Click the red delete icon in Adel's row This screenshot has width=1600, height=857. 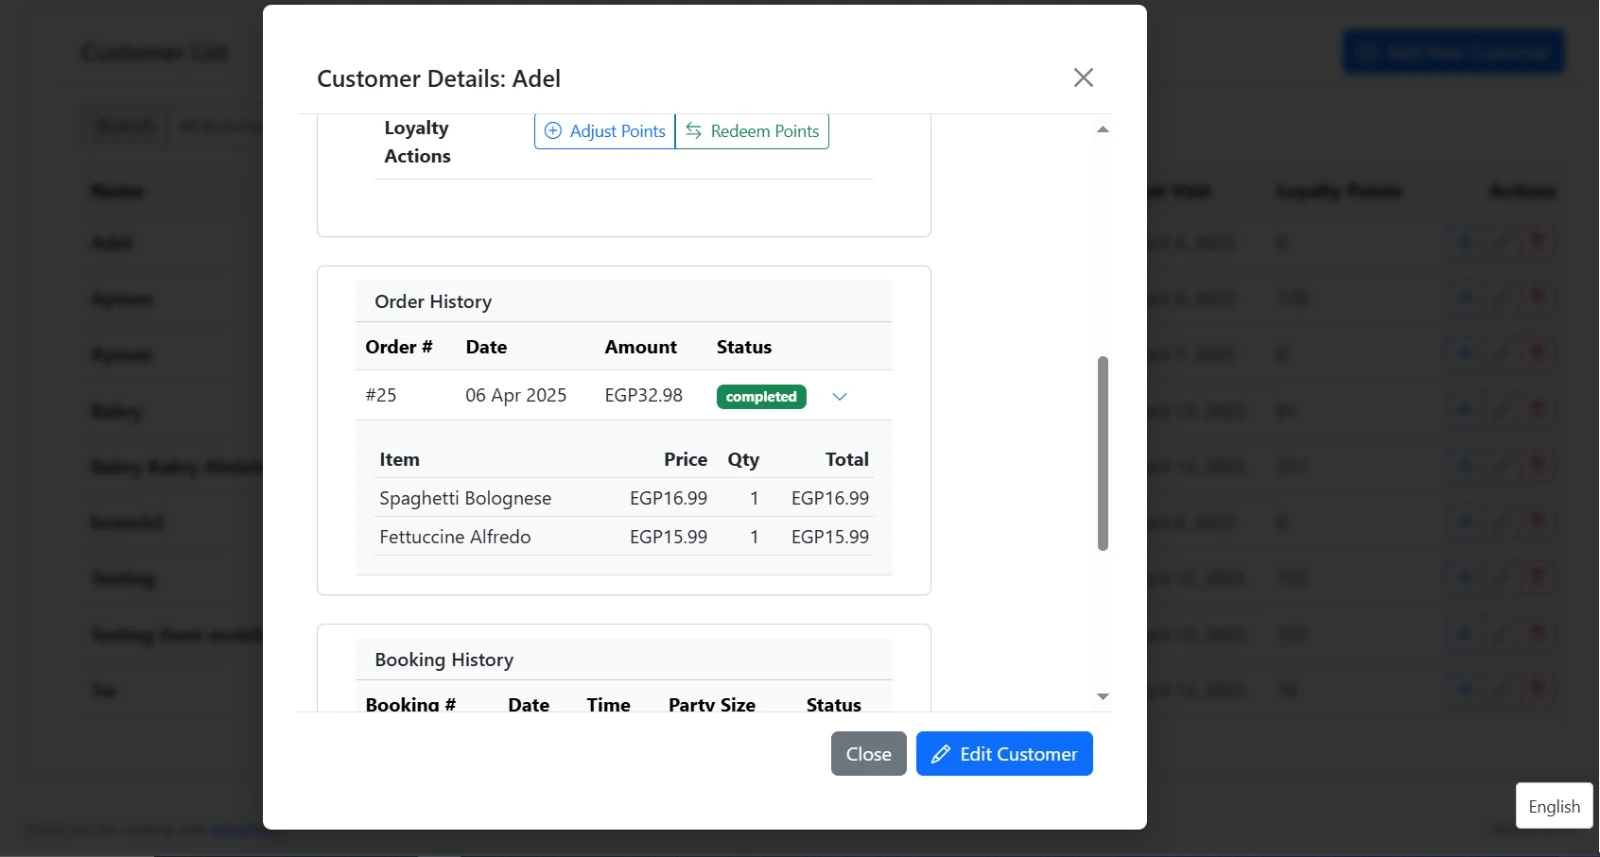tap(1538, 242)
